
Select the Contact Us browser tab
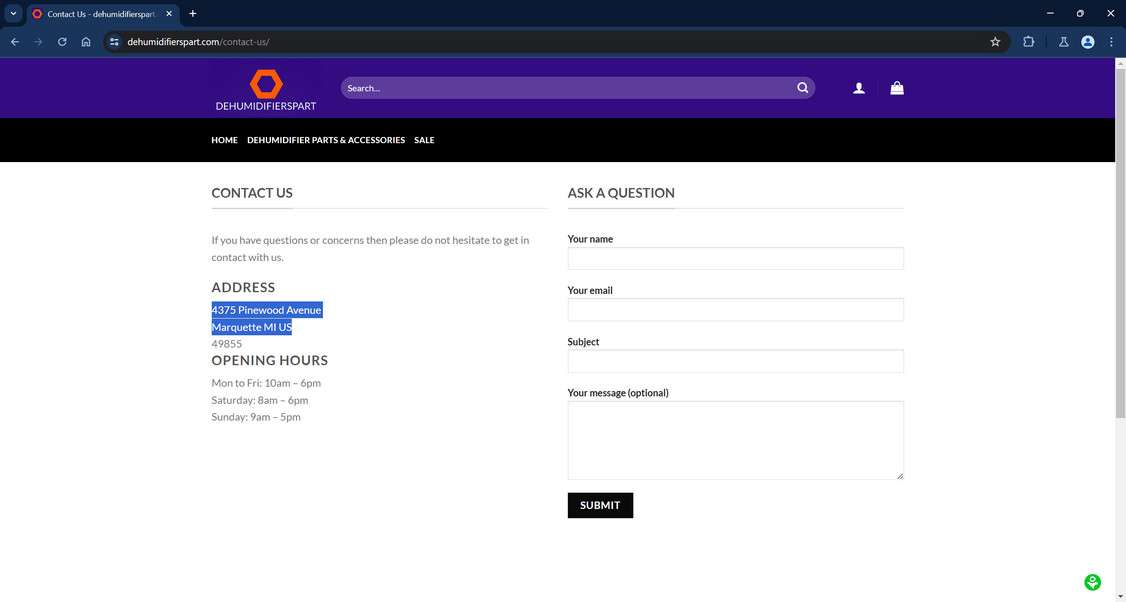pos(101,14)
